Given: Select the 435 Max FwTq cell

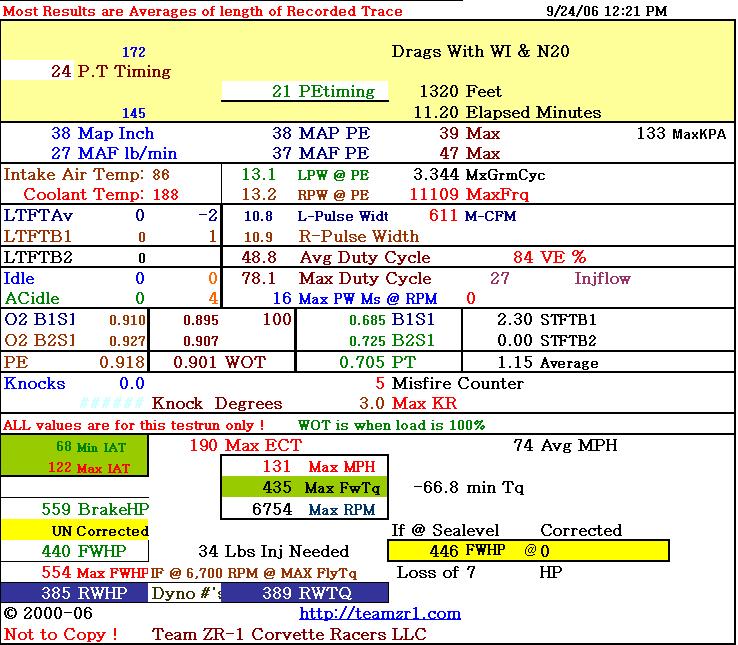Looking at the screenshot, I should (304, 487).
